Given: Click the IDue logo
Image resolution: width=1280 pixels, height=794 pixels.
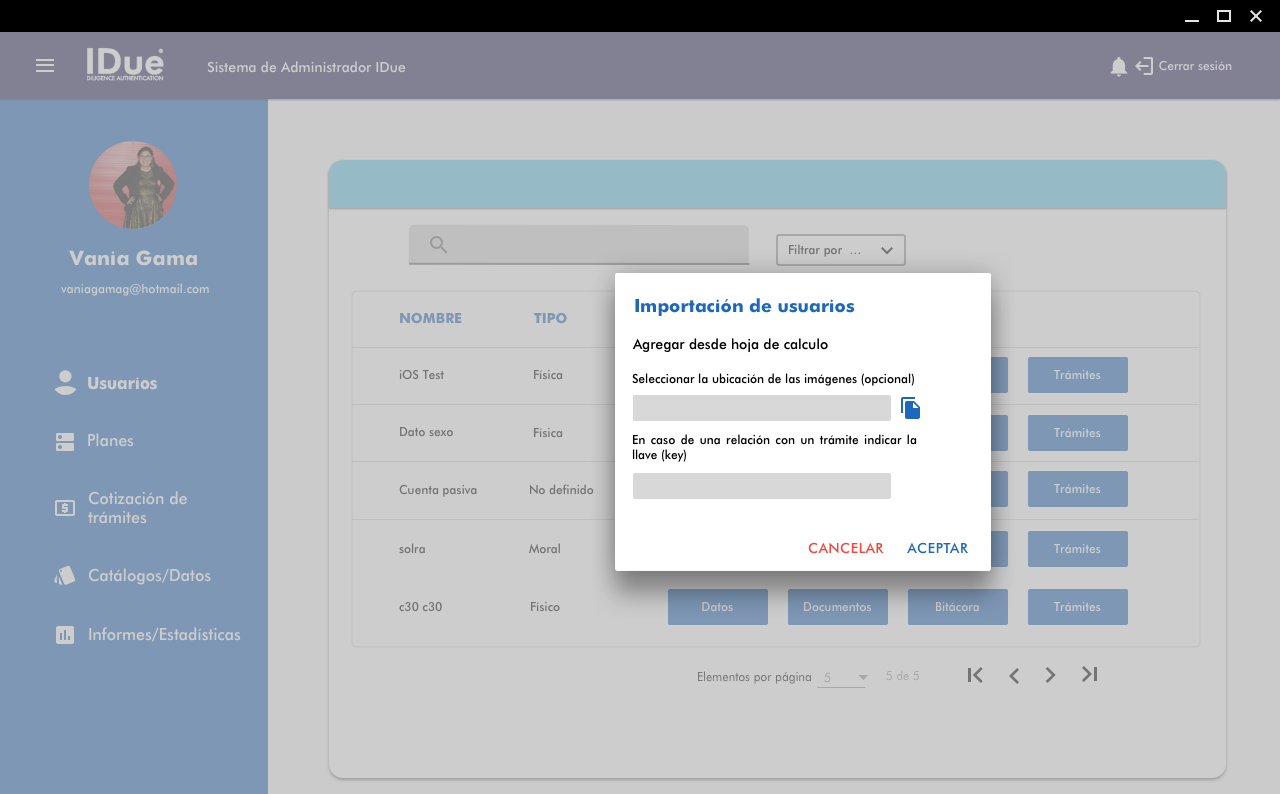Looking at the screenshot, I should click(125, 65).
